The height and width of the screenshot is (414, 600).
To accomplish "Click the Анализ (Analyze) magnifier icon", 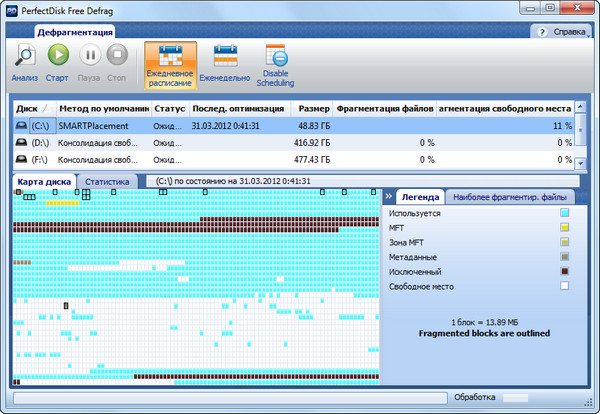I will pos(25,56).
